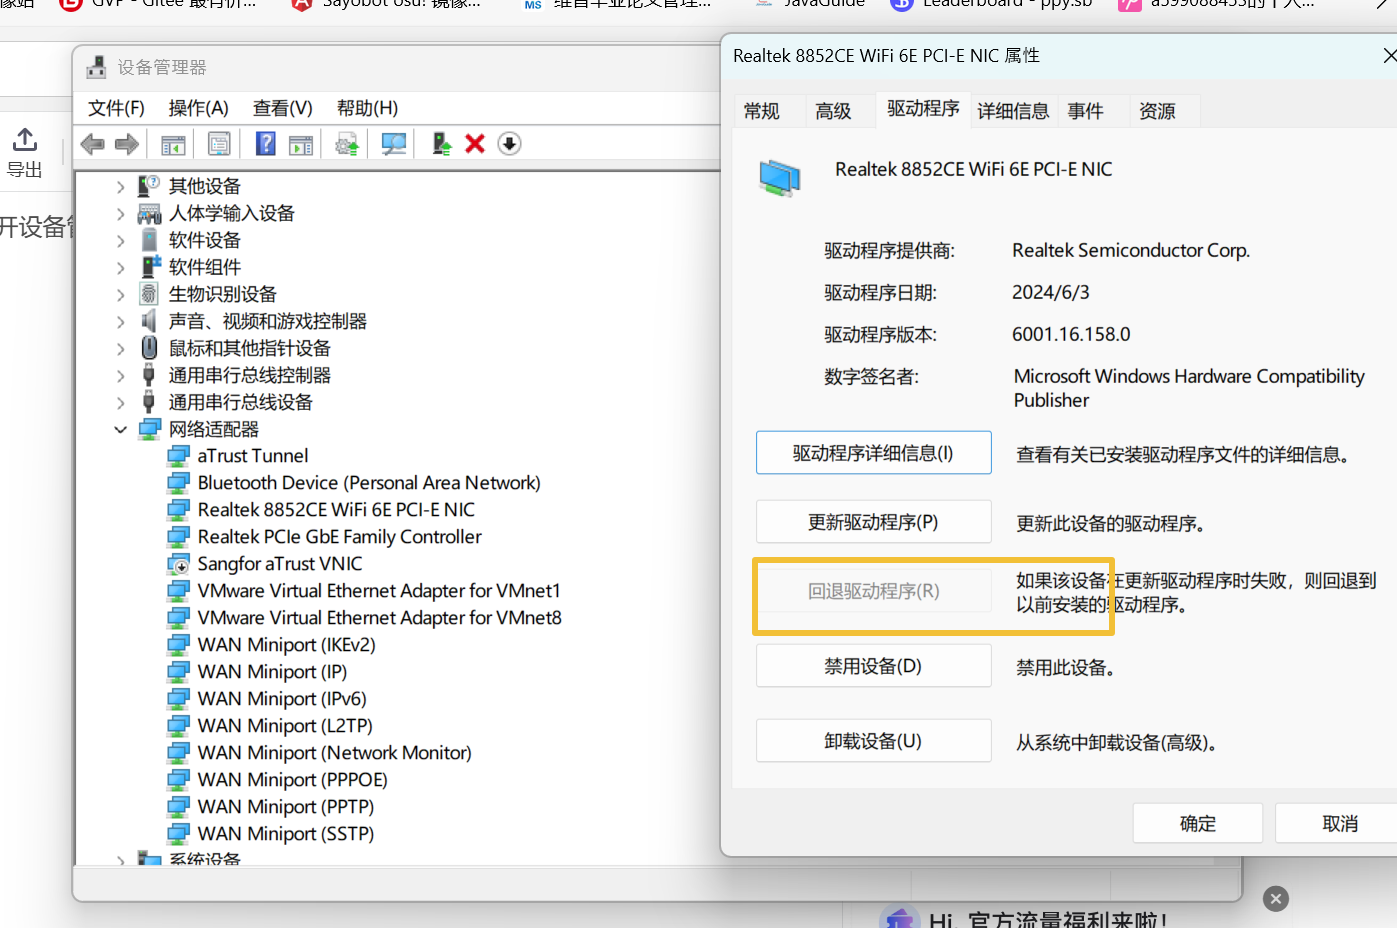1397x928 pixels.
Task: Select VMware Virtual Ethernet Adapter for VMnet1
Action: click(x=379, y=591)
